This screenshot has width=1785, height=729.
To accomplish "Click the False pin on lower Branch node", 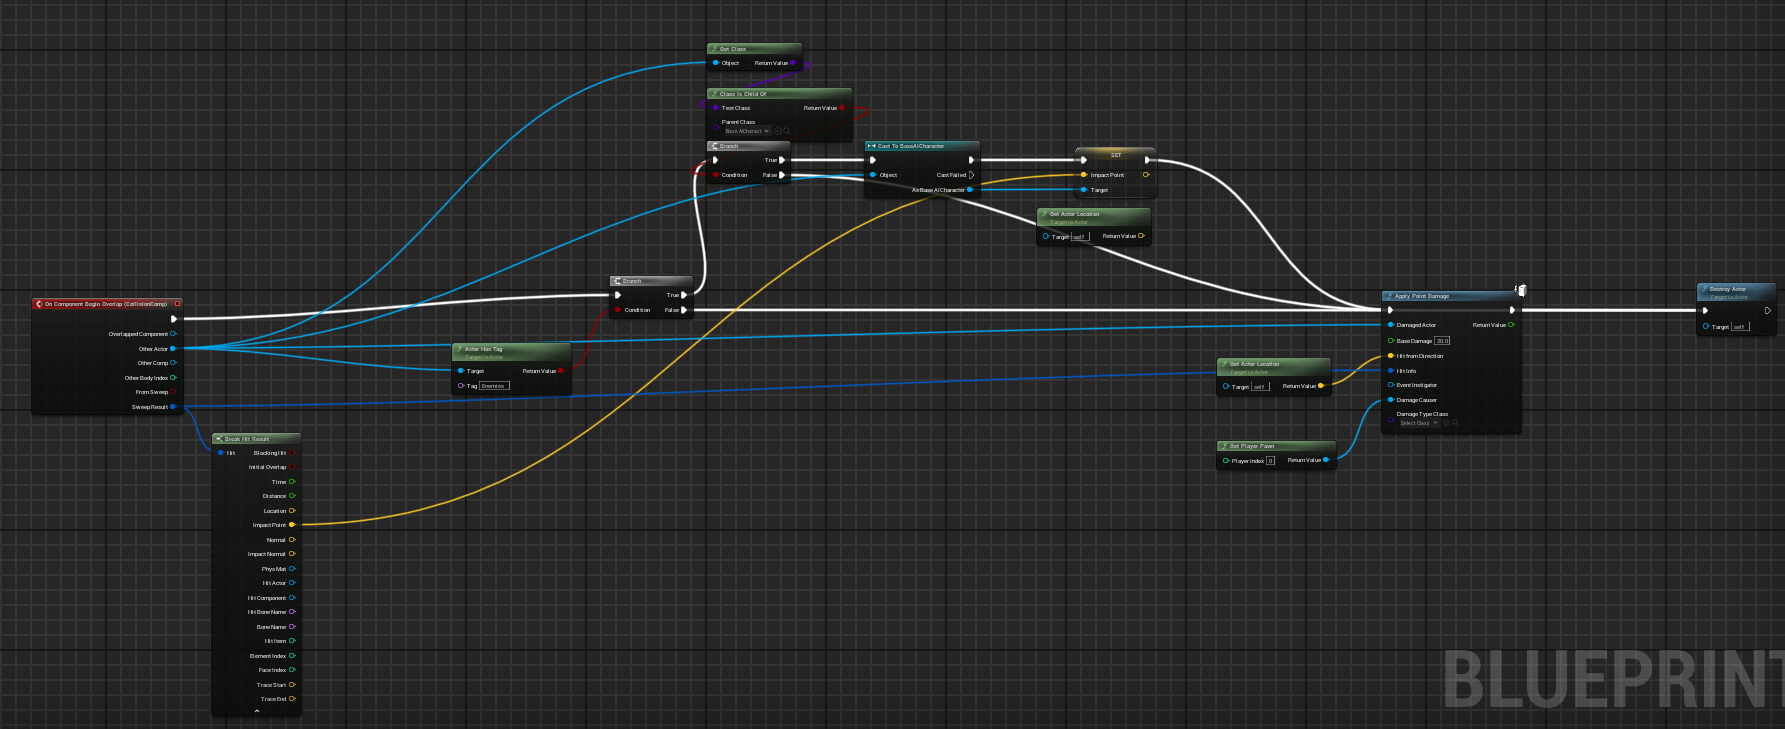I will coord(684,310).
